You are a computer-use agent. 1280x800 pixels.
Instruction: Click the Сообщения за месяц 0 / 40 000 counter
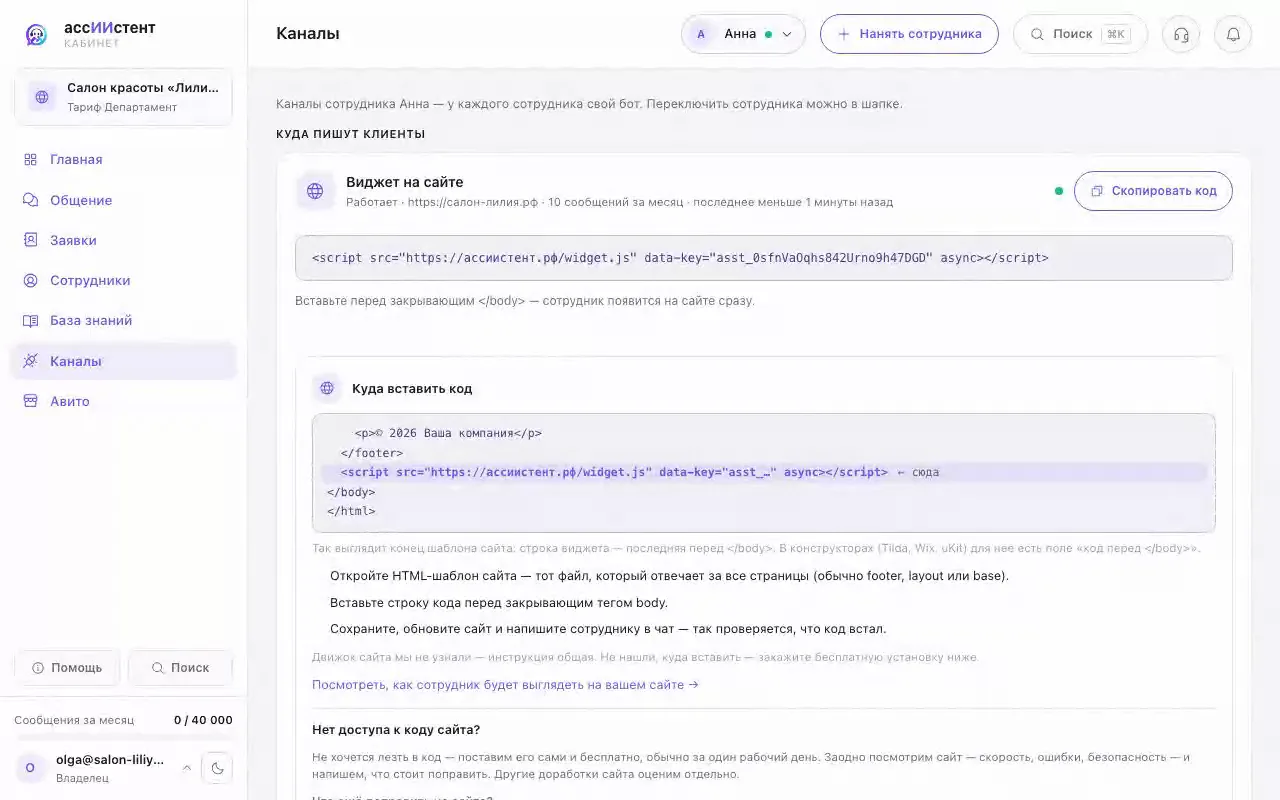124,720
